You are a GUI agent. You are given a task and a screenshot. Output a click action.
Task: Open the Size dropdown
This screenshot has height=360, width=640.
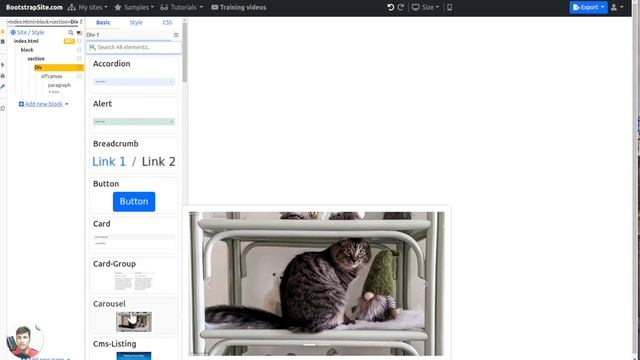pos(425,7)
